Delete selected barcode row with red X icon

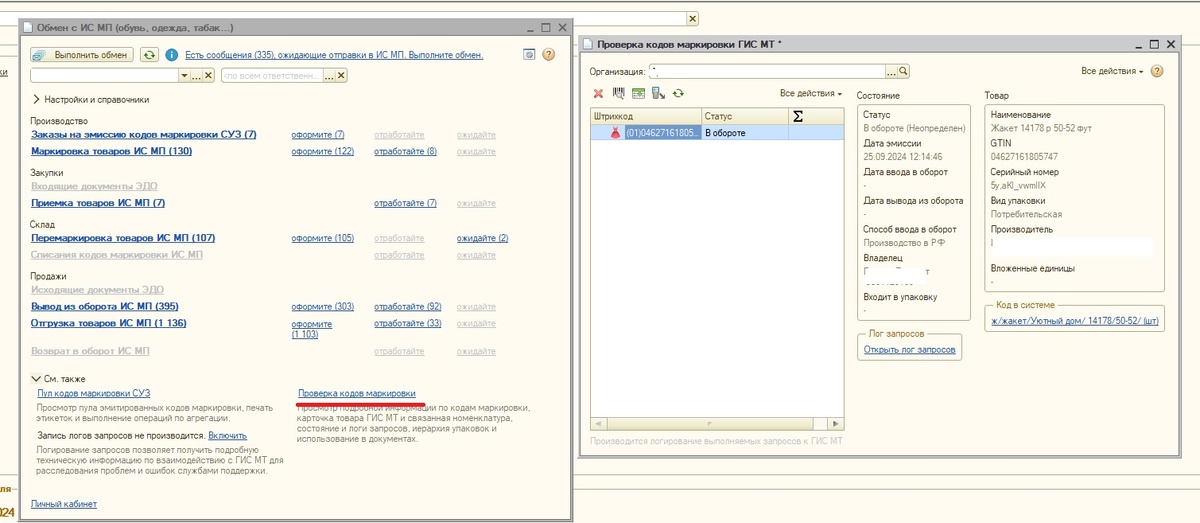click(x=598, y=93)
